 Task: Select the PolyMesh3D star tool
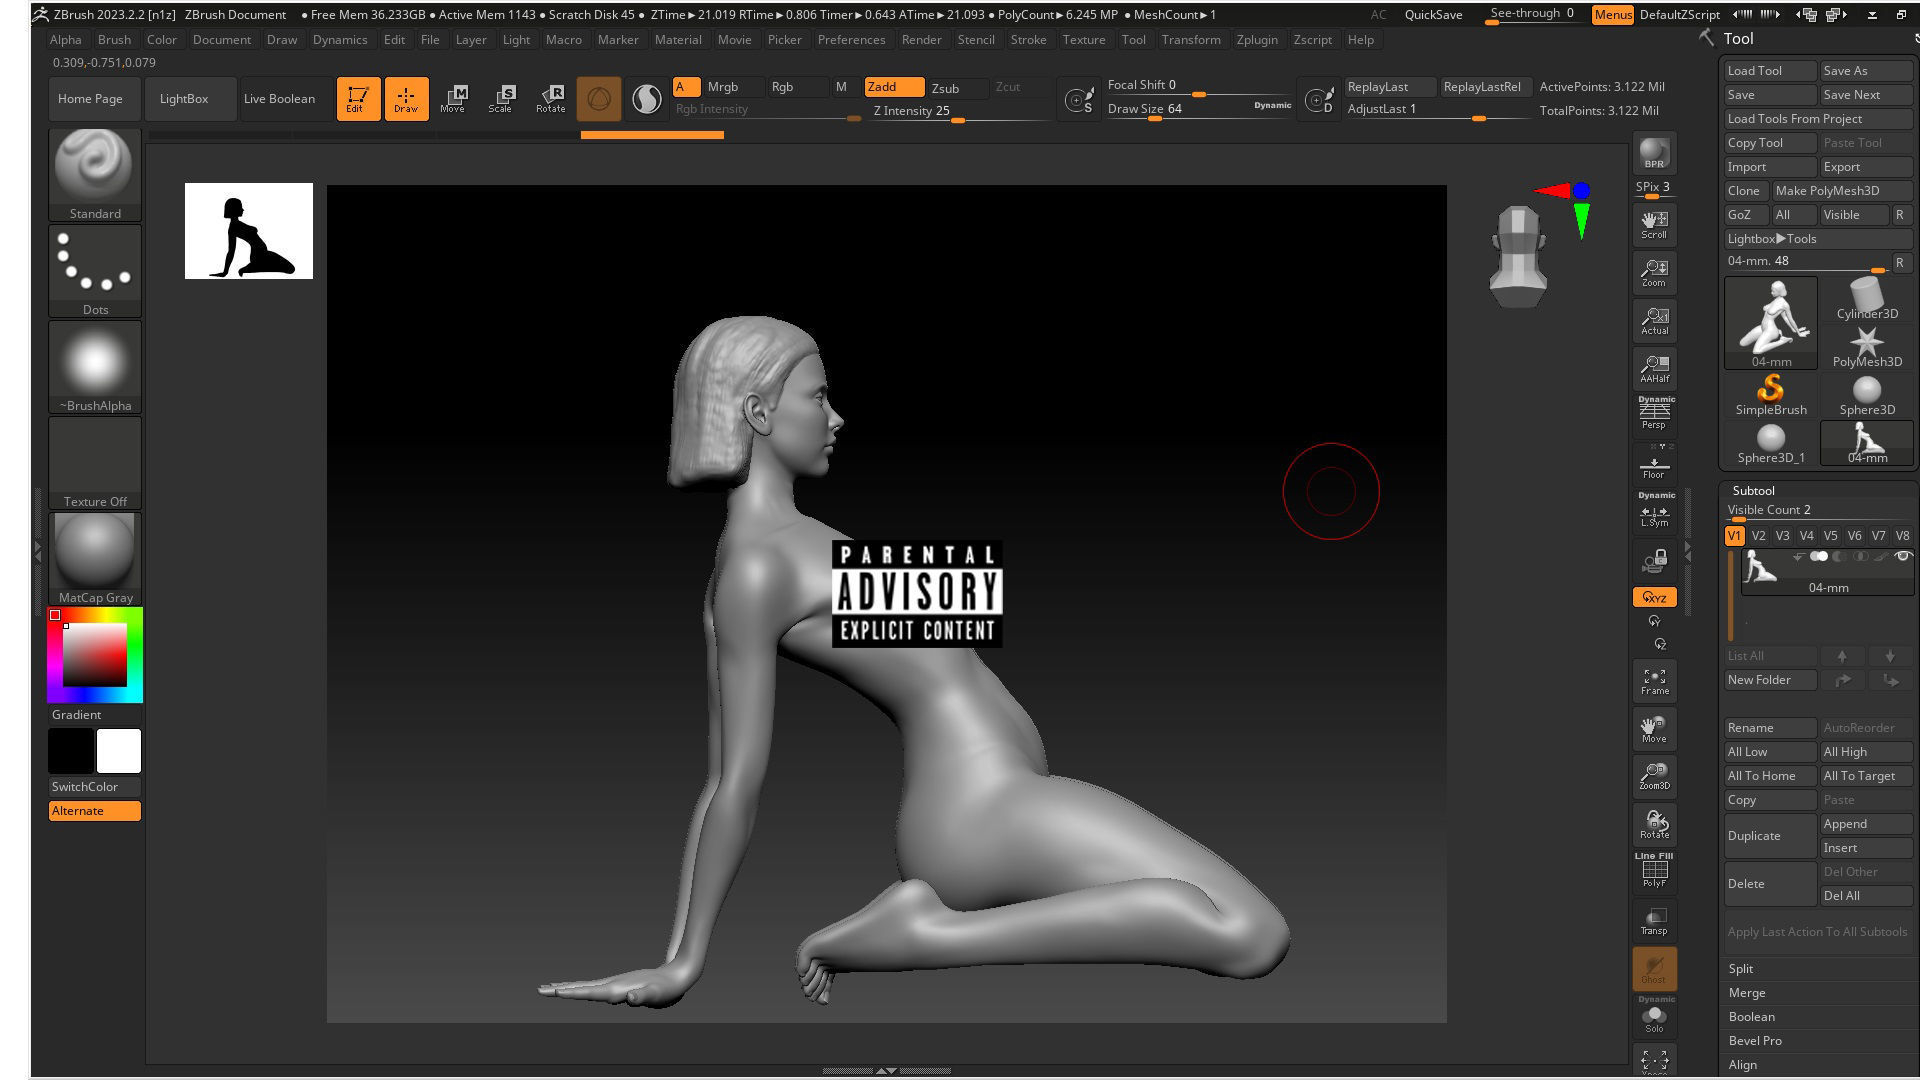1867,347
